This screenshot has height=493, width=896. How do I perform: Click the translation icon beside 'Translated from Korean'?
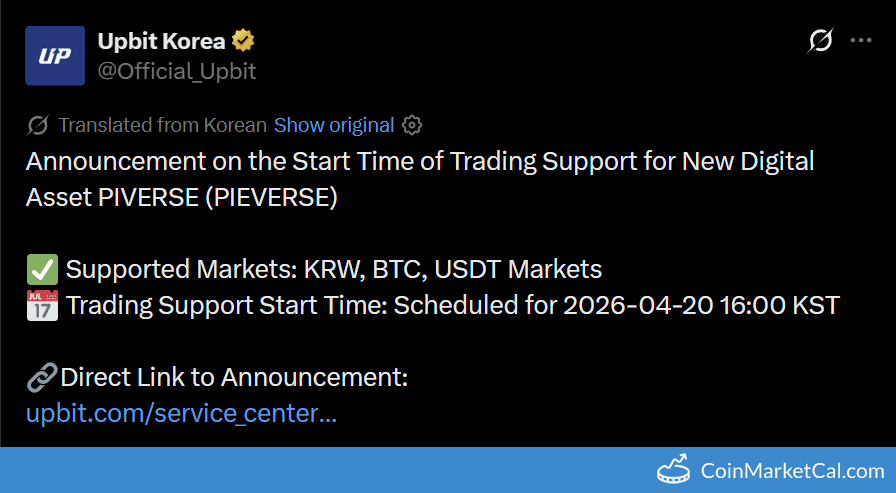pos(38,125)
